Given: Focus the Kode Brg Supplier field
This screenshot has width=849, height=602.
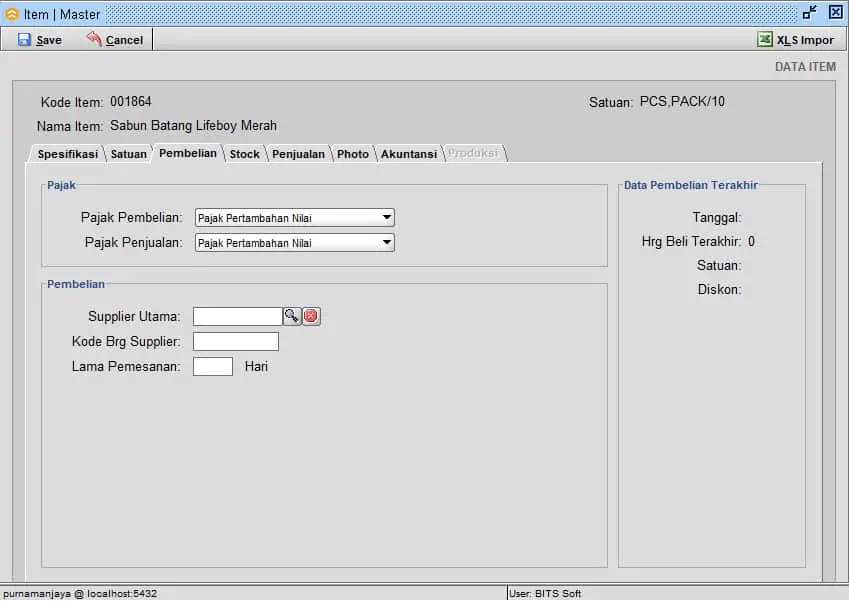Looking at the screenshot, I should [236, 342].
